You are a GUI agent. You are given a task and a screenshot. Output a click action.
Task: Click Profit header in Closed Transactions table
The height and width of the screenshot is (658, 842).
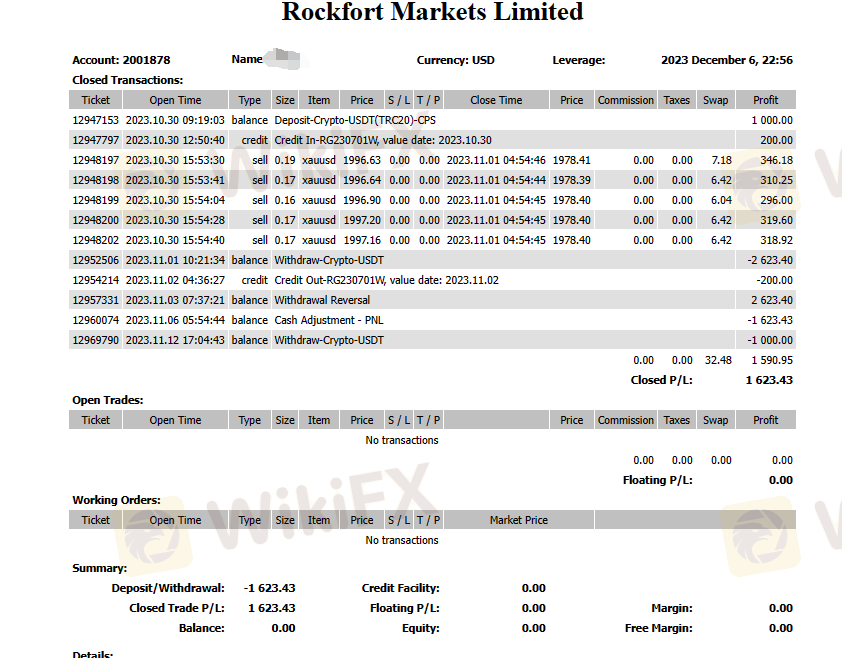pyautogui.click(x=766, y=100)
